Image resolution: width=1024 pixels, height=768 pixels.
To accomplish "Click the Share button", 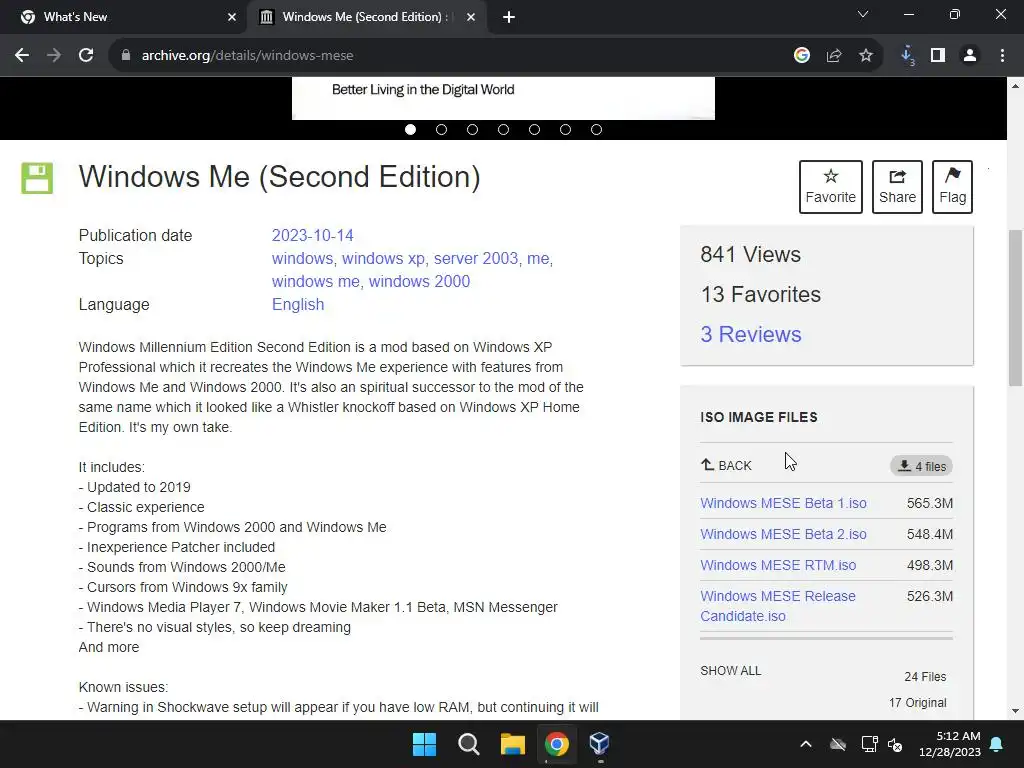I will click(x=897, y=187).
